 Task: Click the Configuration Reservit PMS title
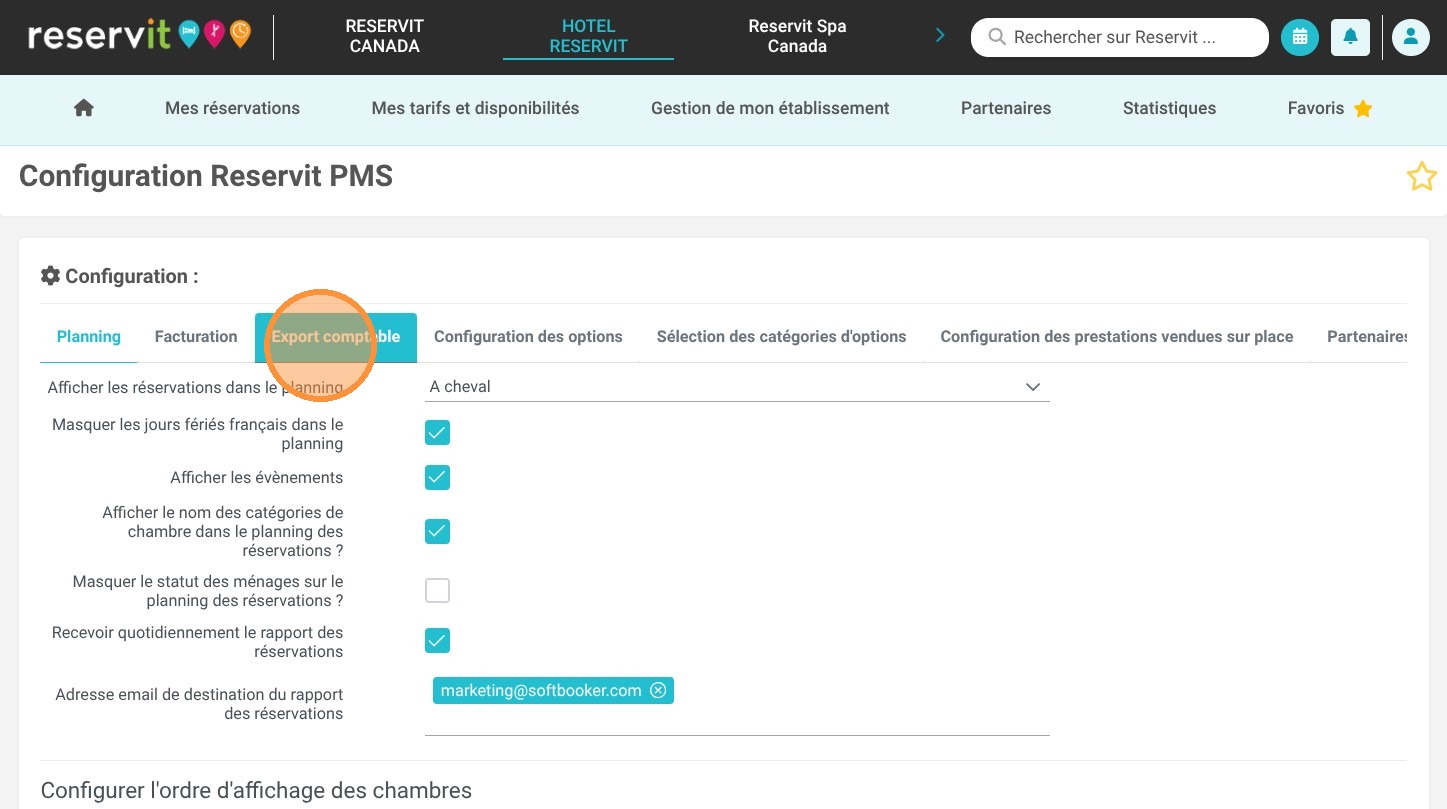[x=206, y=176]
